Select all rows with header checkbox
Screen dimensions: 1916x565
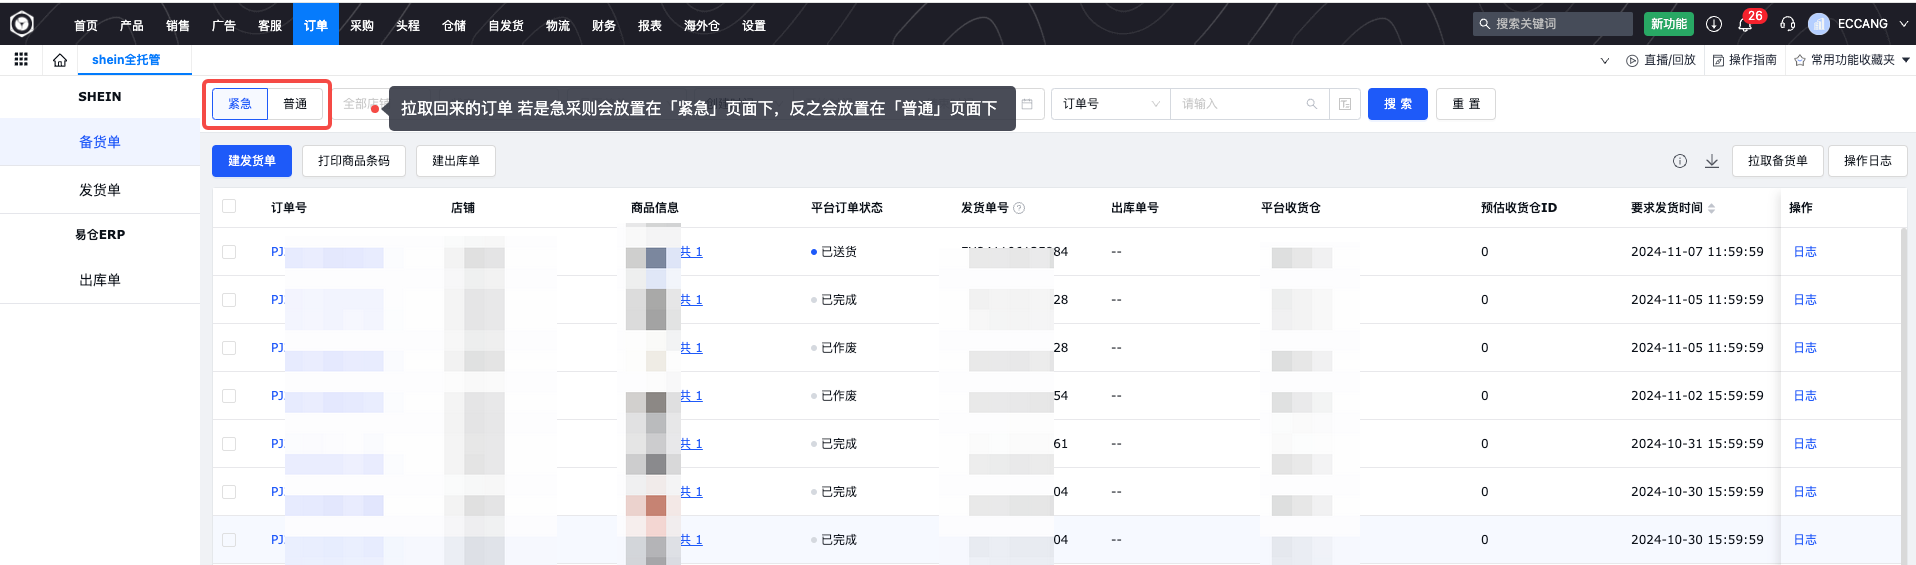pos(229,207)
